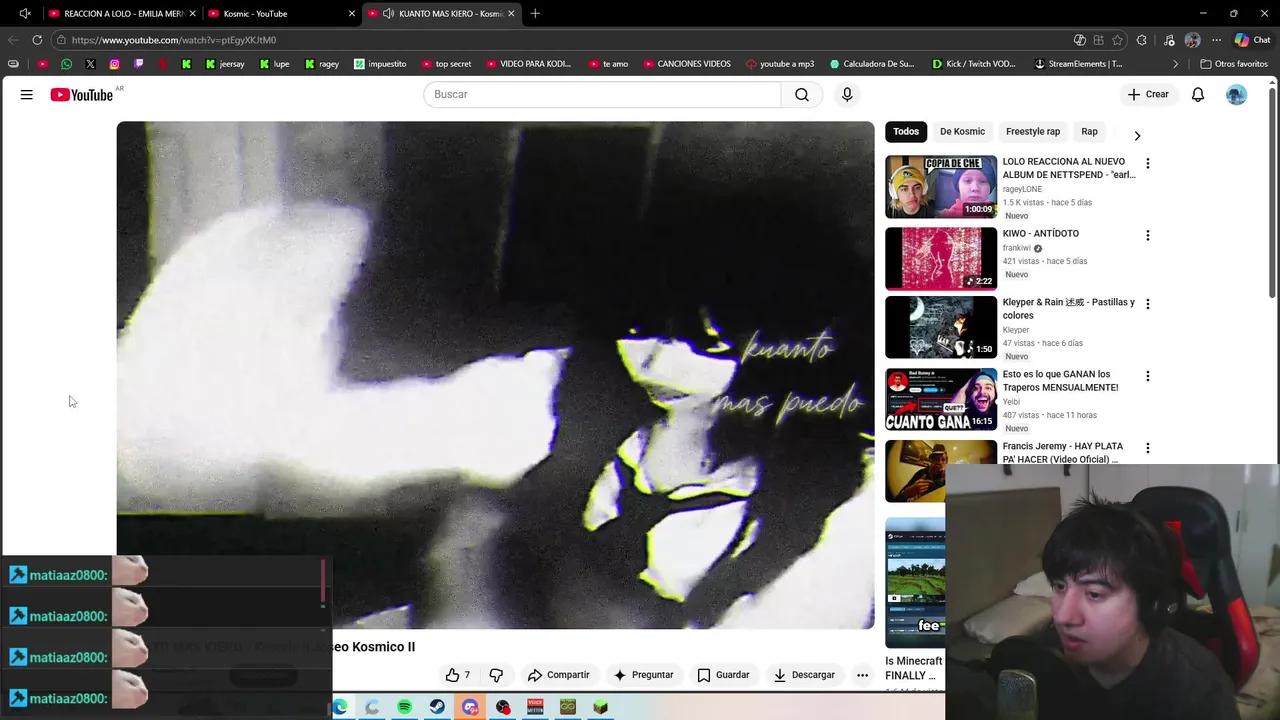Open options for LOLO REACCIONA video
This screenshot has height=720, width=1280.
click(1147, 163)
